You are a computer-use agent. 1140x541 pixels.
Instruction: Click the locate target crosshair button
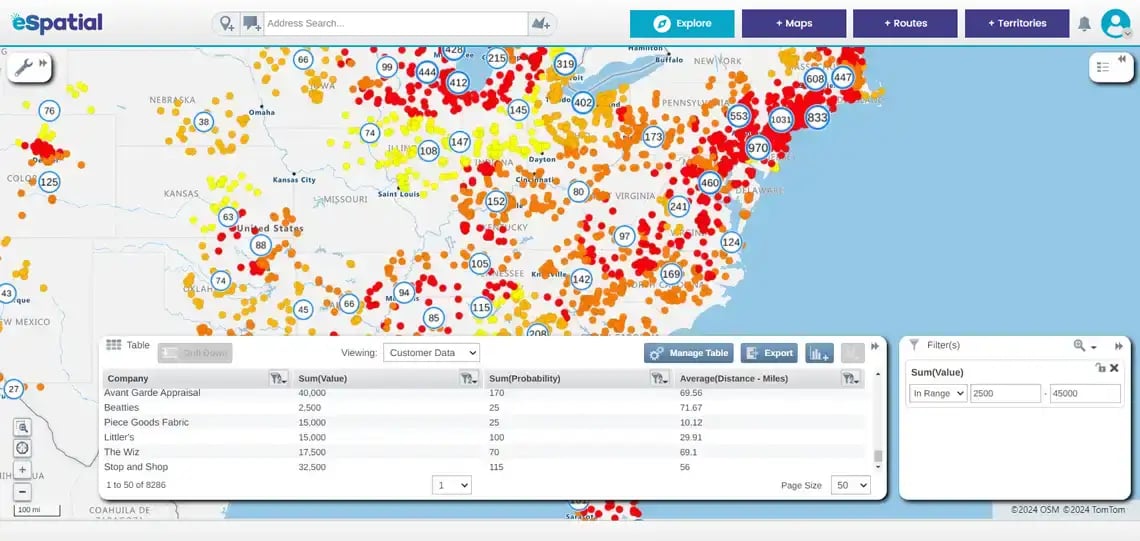pos(23,449)
